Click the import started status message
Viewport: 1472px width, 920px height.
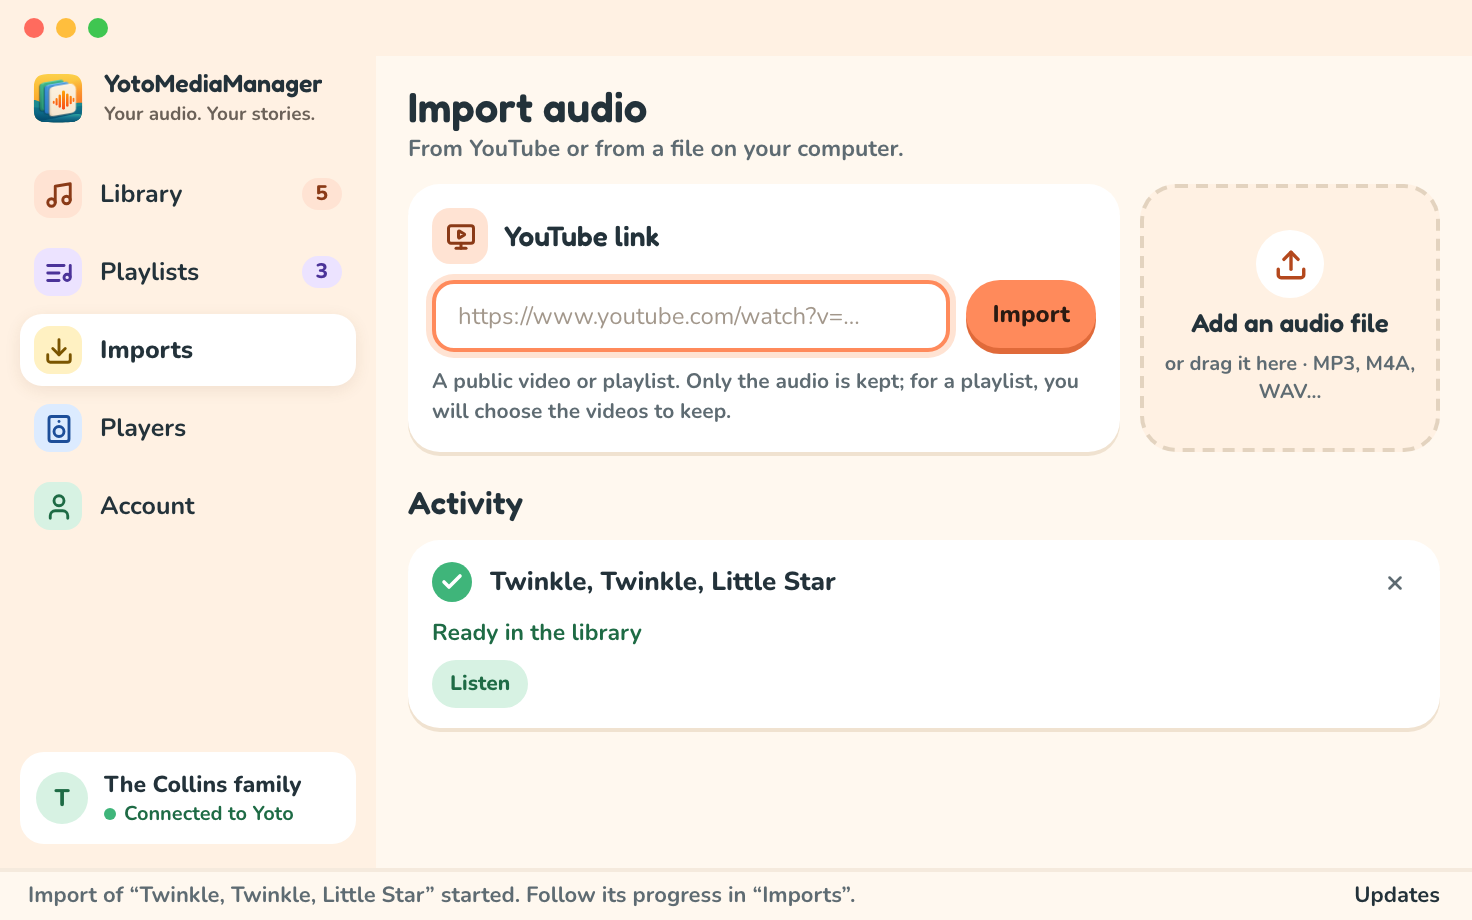click(x=442, y=895)
